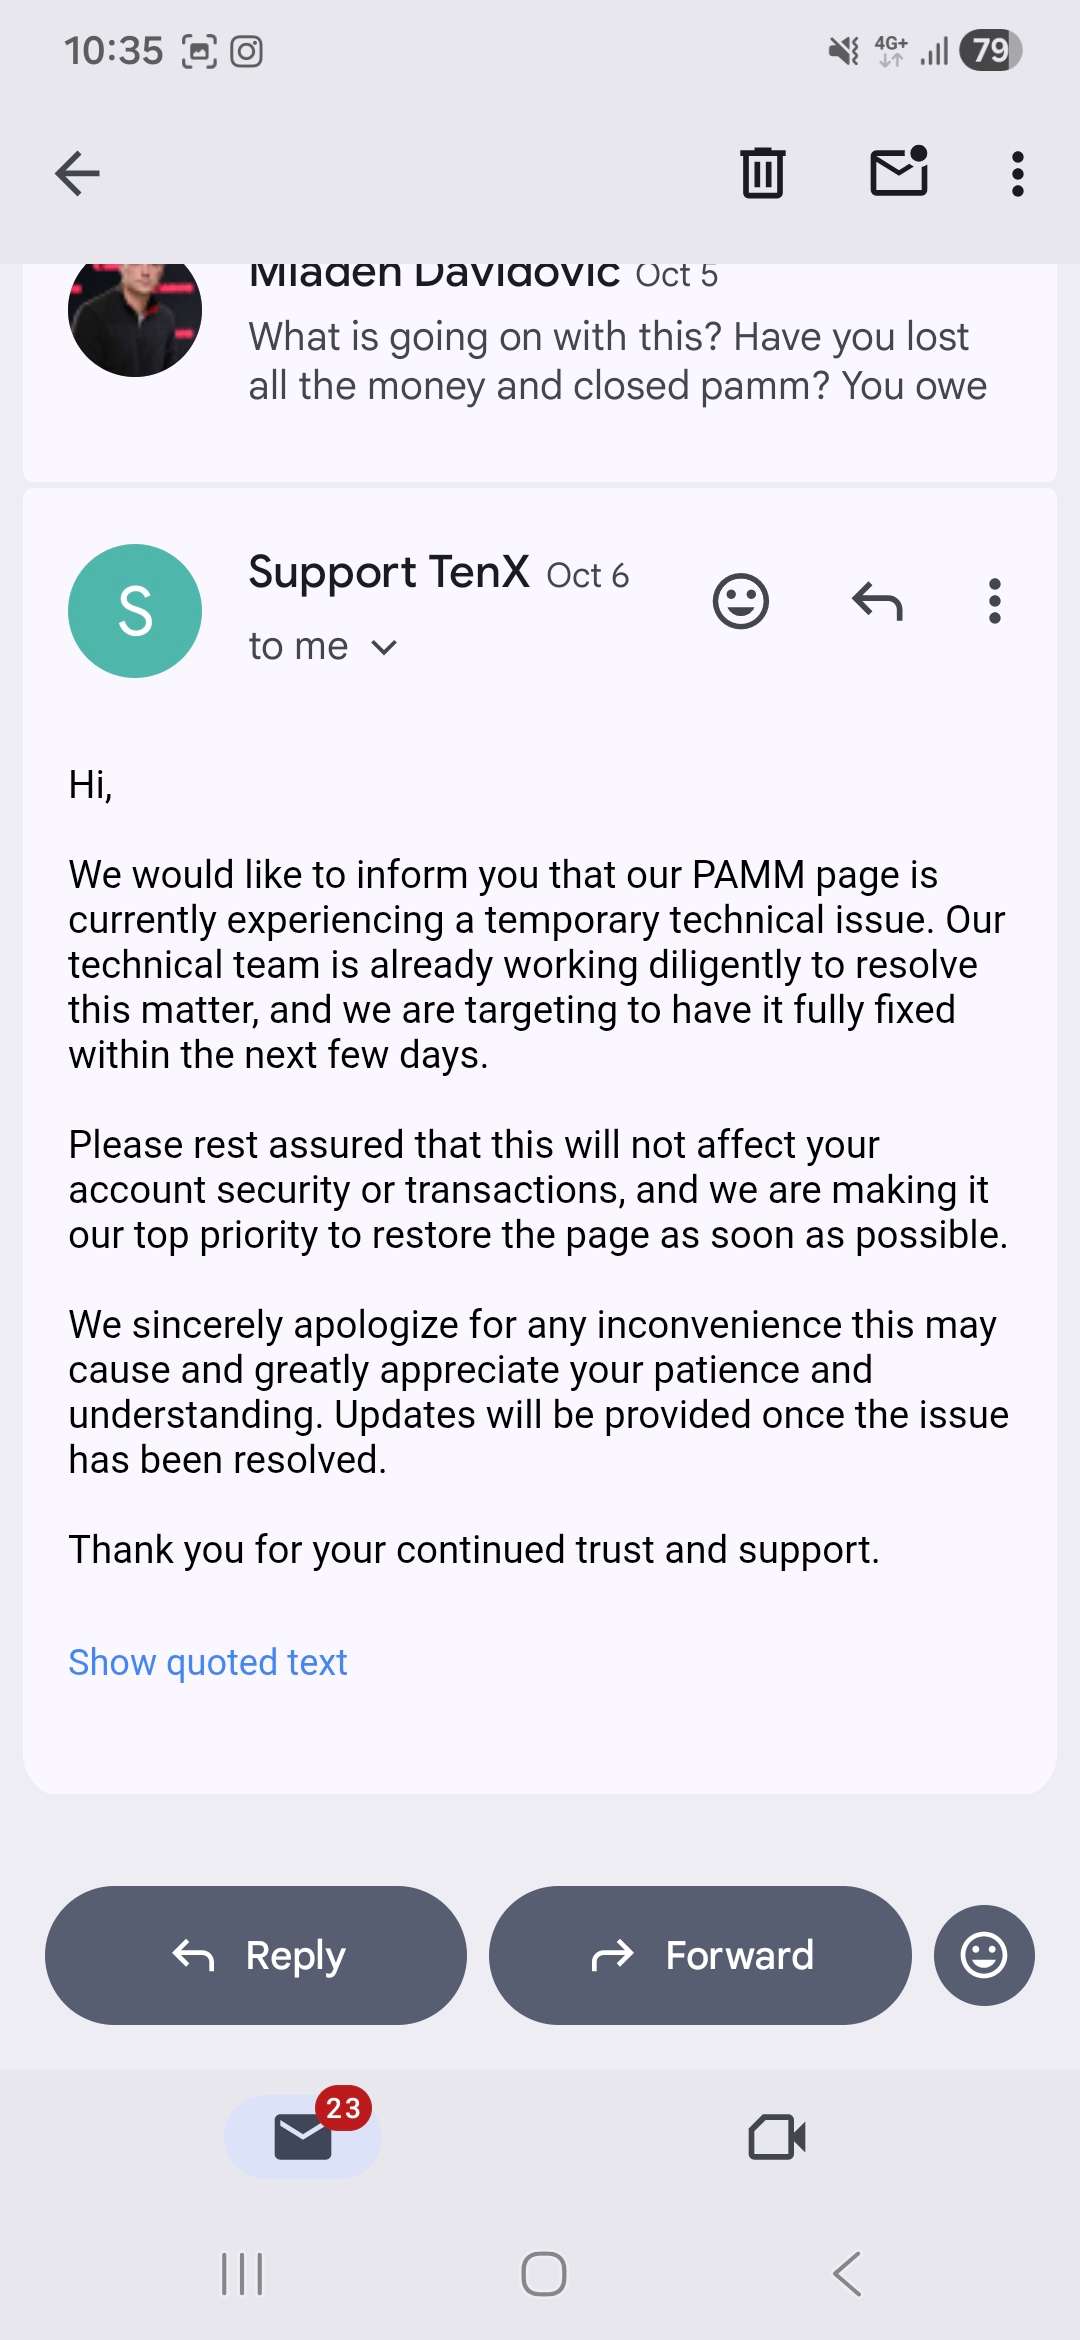Open the top-right overflow menu
The height and width of the screenshot is (2340, 1080).
tap(1017, 174)
